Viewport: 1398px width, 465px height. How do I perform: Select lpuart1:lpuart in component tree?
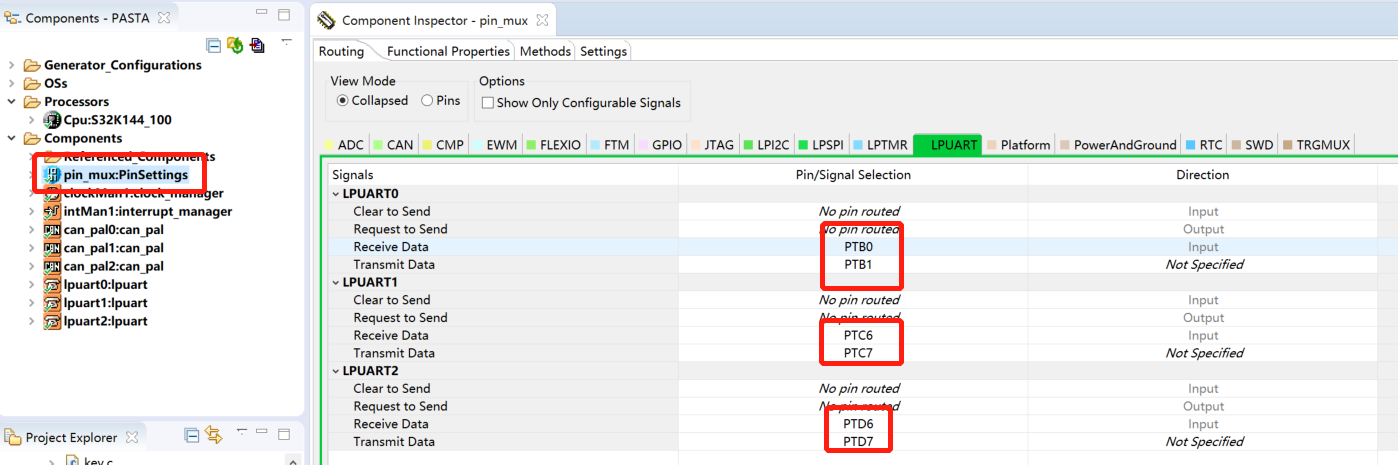click(x=105, y=303)
